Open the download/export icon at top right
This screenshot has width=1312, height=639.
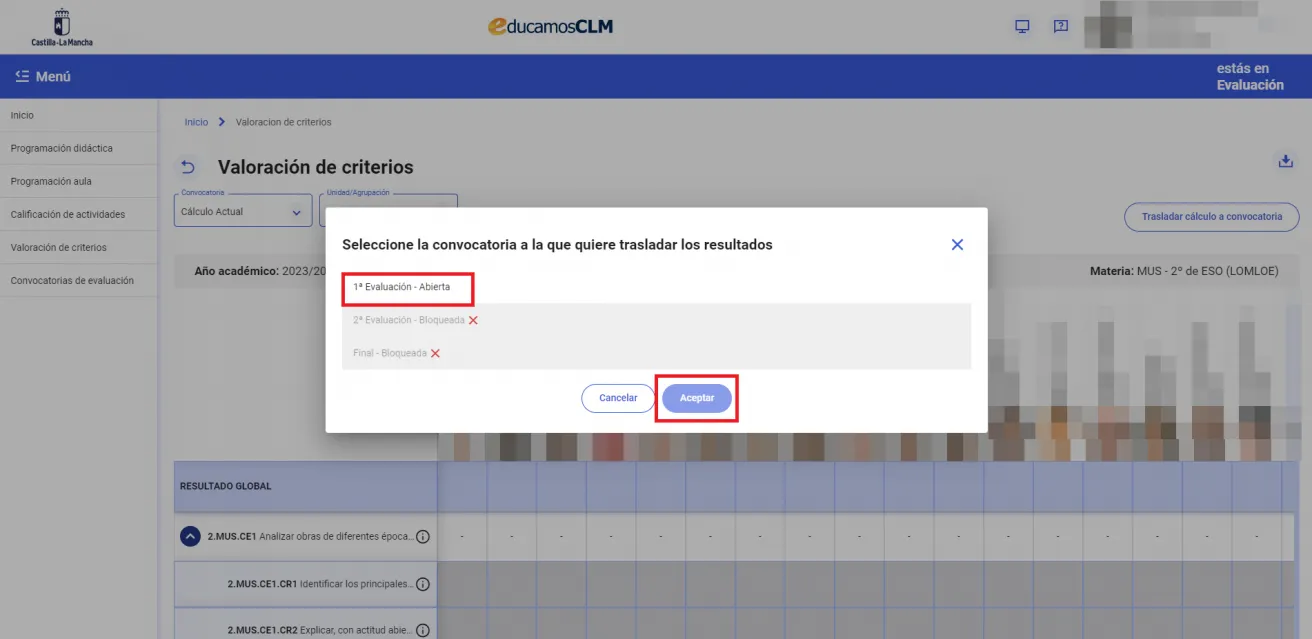click(x=1285, y=159)
